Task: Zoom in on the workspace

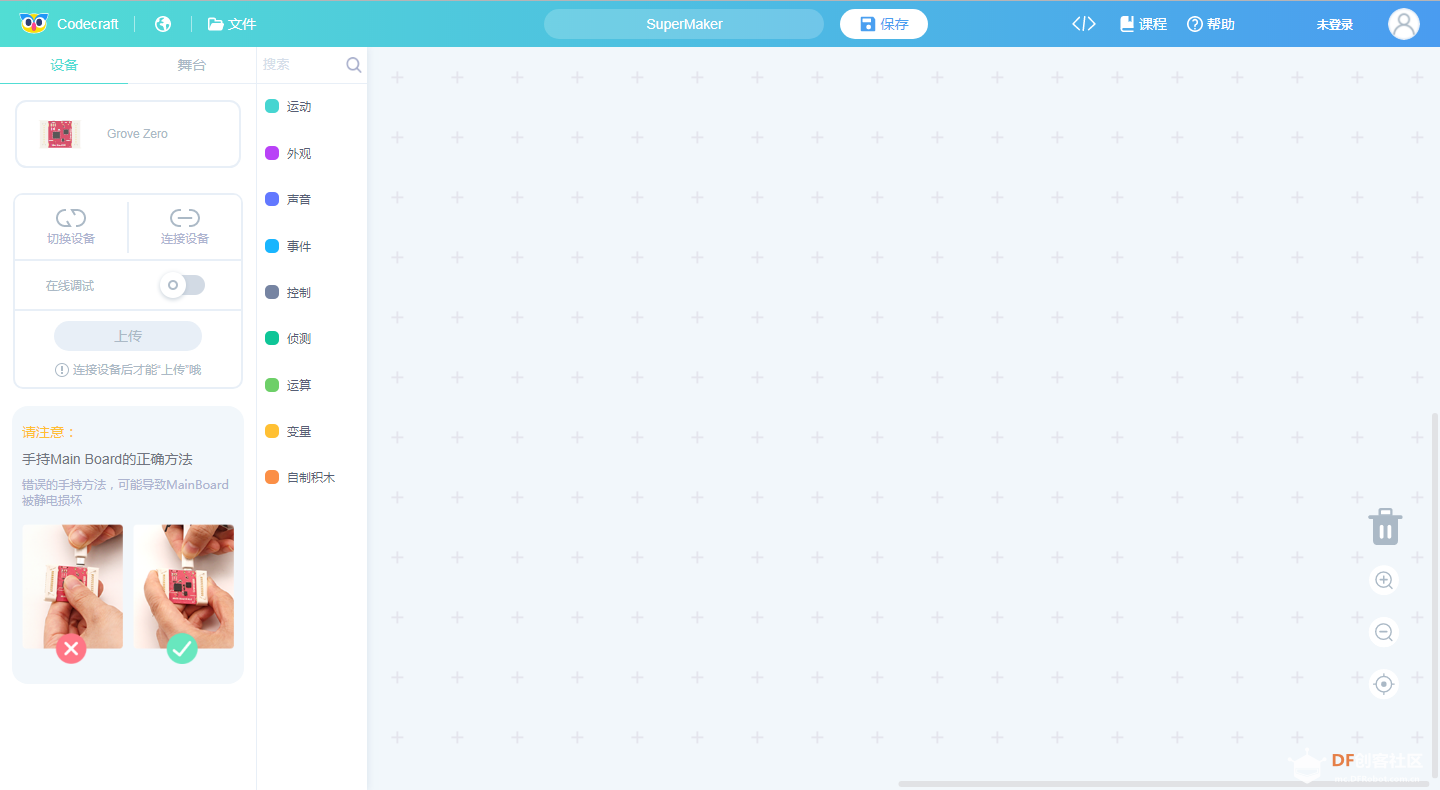Action: click(1384, 580)
